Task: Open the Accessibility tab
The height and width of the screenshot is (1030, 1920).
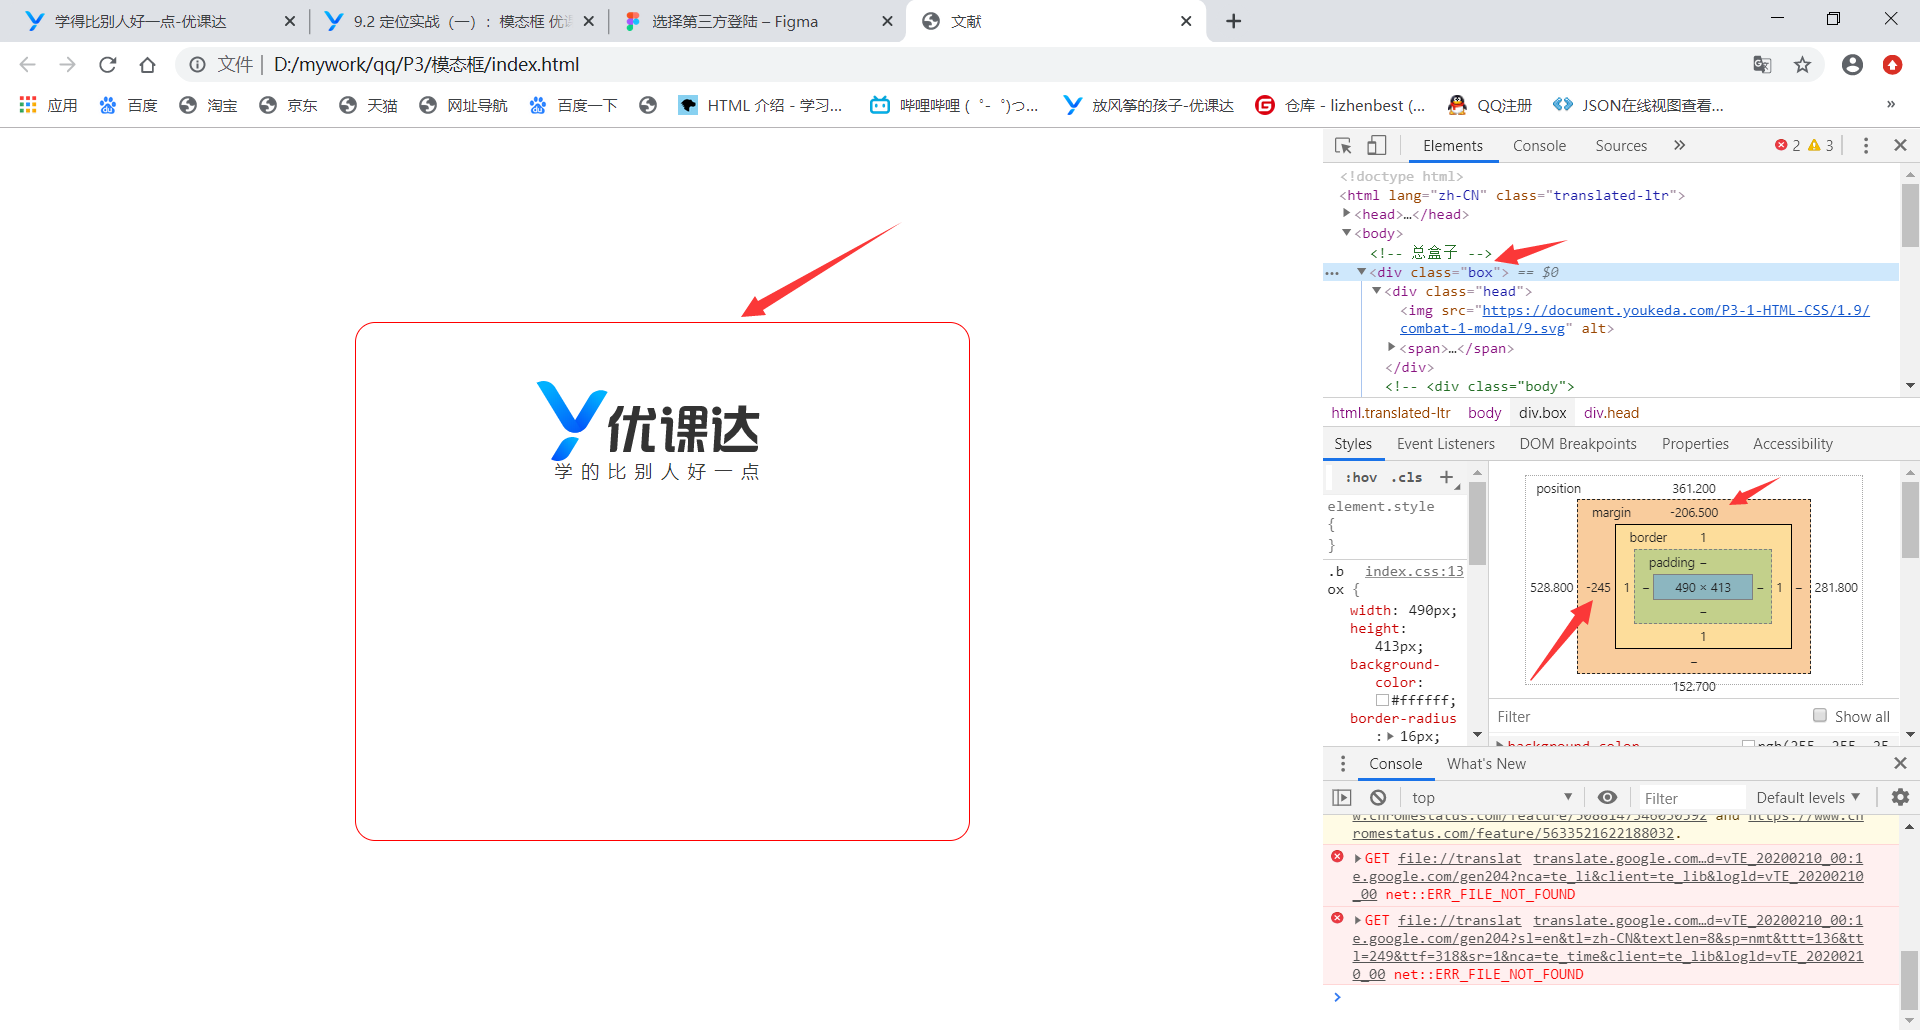Action: tap(1792, 444)
